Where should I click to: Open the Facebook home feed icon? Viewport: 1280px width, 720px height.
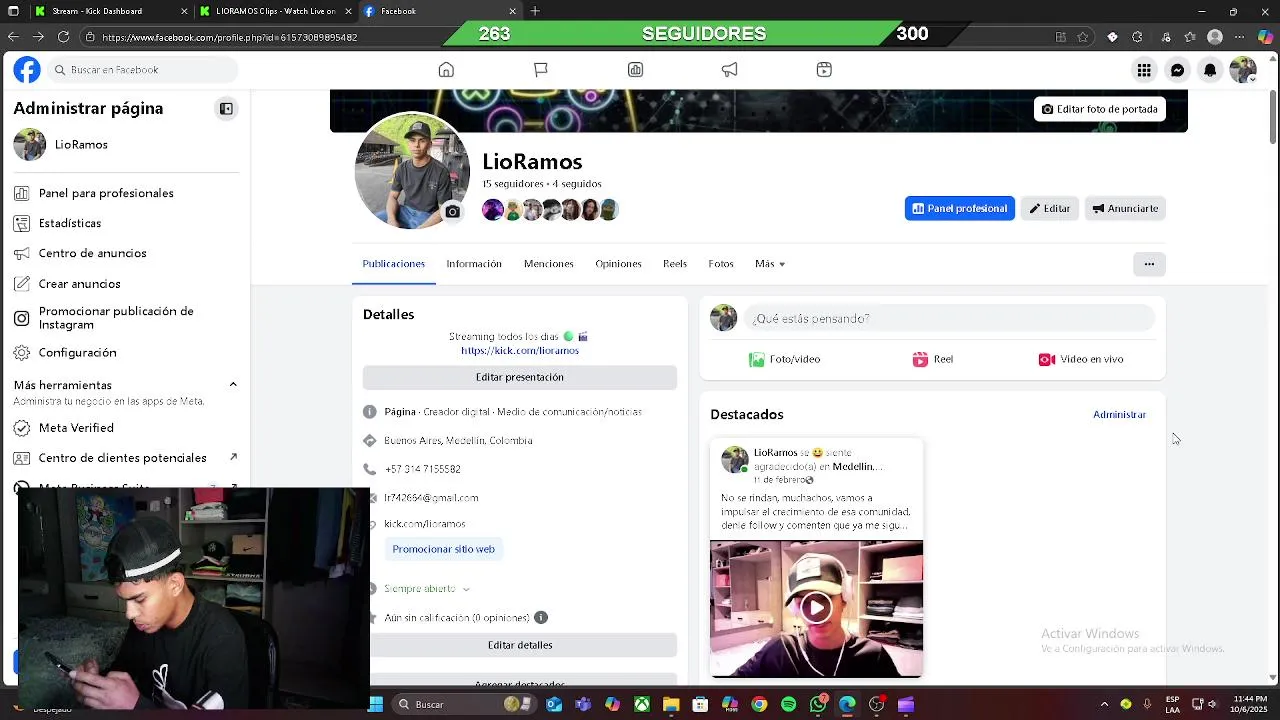pos(446,70)
